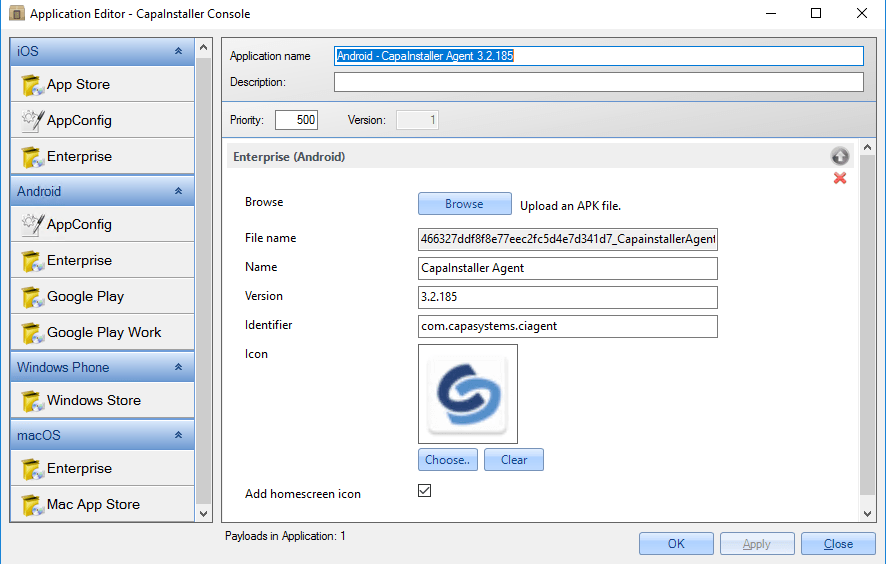Image resolution: width=886 pixels, height=564 pixels.
Task: Open the iOS App Store payload
Action: (102, 84)
